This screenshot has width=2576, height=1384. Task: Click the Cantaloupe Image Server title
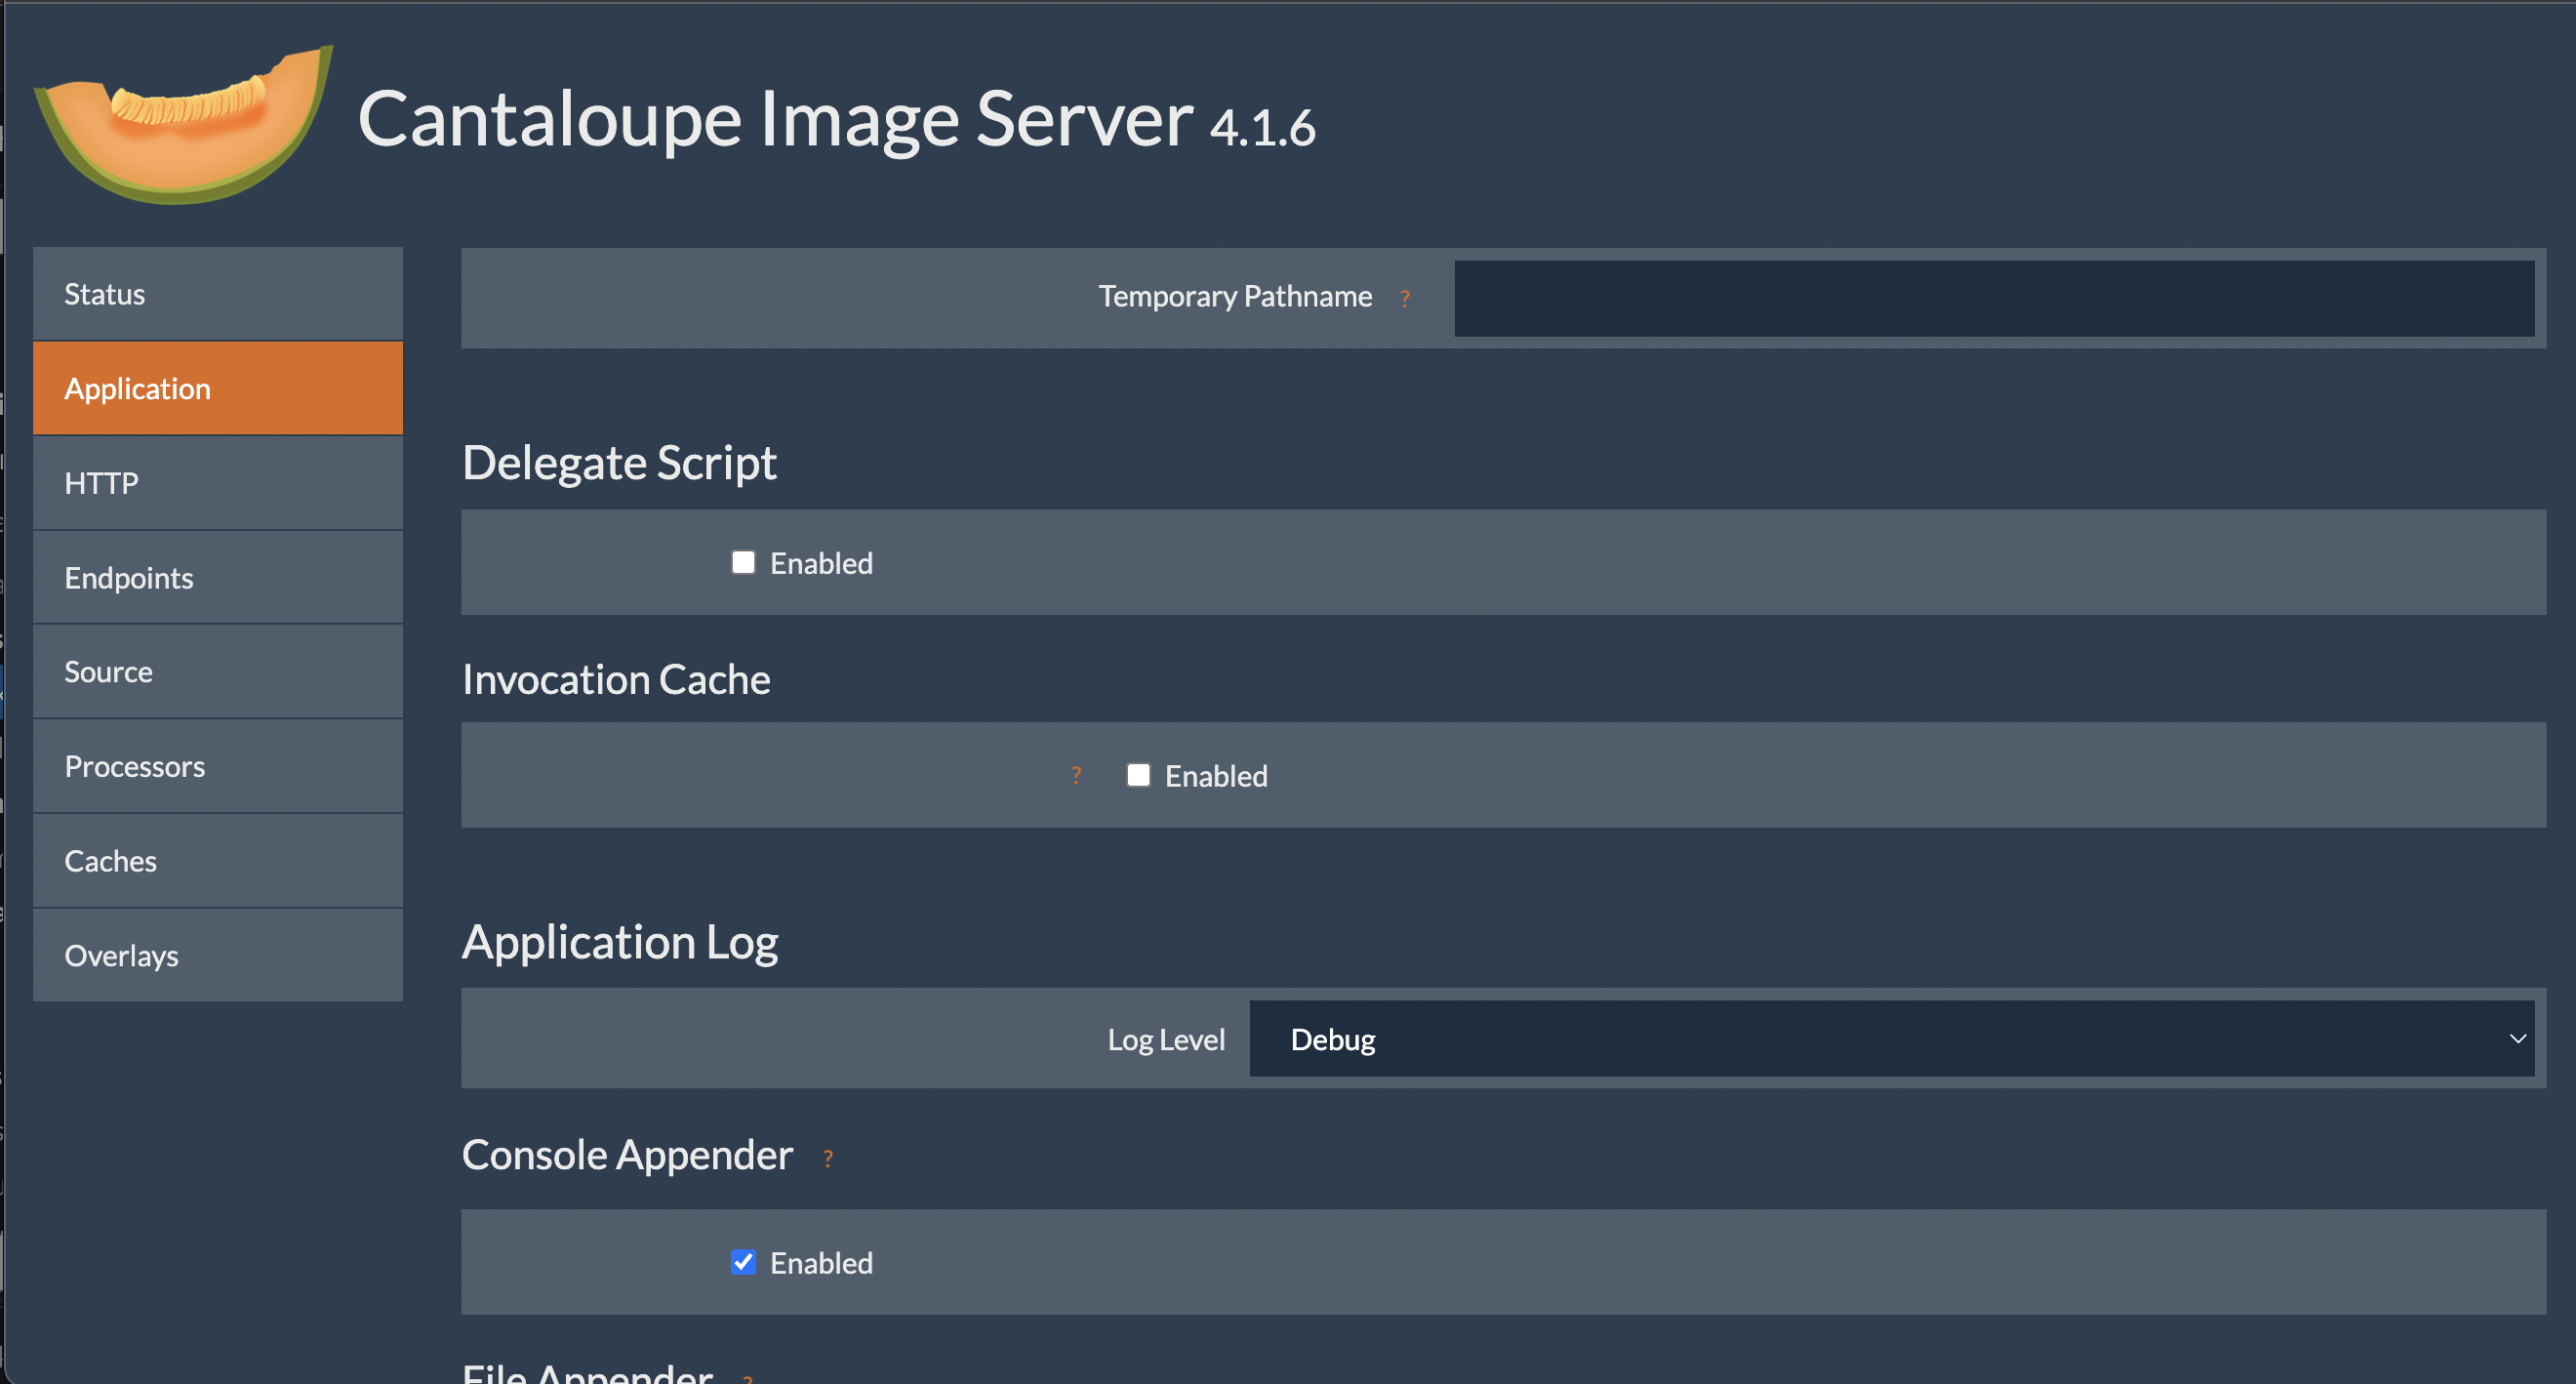tap(776, 119)
